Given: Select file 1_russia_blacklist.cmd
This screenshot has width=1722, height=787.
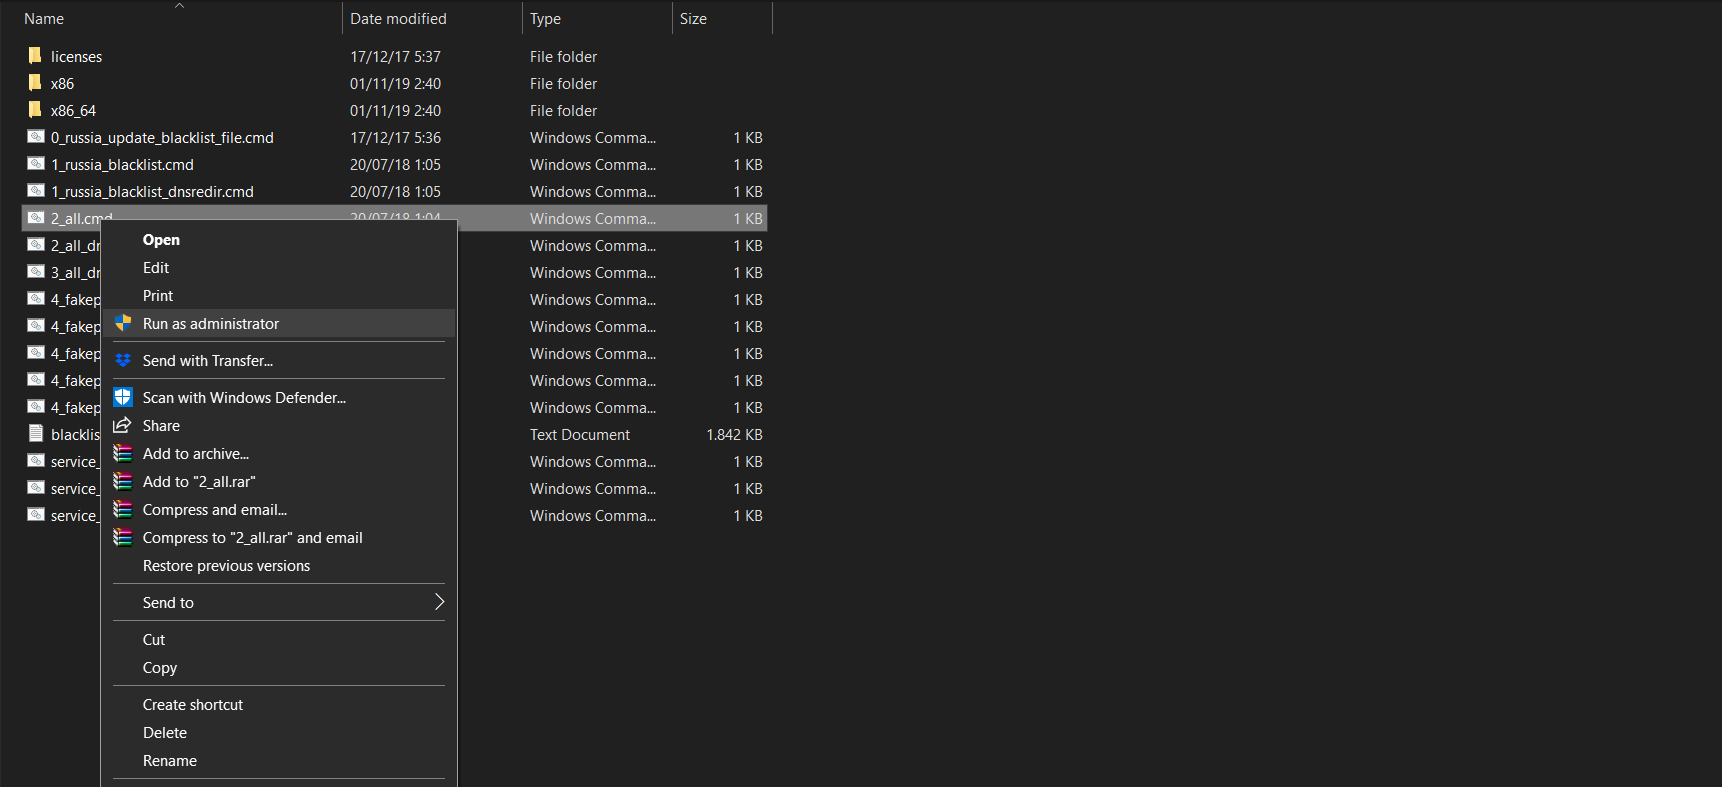Looking at the screenshot, I should point(122,165).
